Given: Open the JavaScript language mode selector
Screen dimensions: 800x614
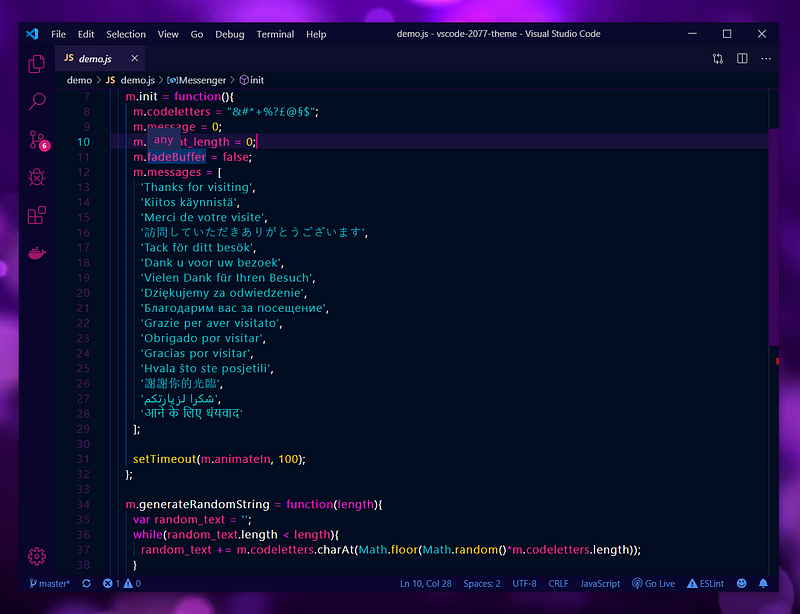Looking at the screenshot, I should (600, 583).
